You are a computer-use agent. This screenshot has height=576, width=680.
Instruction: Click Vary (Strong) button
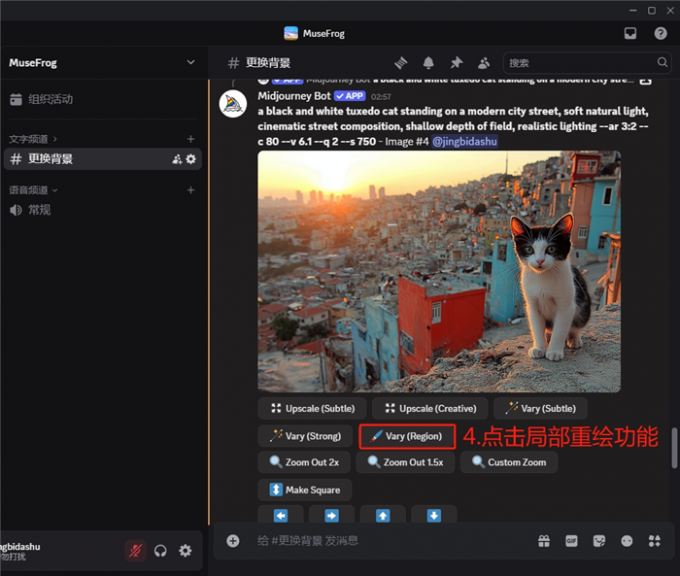(x=305, y=436)
